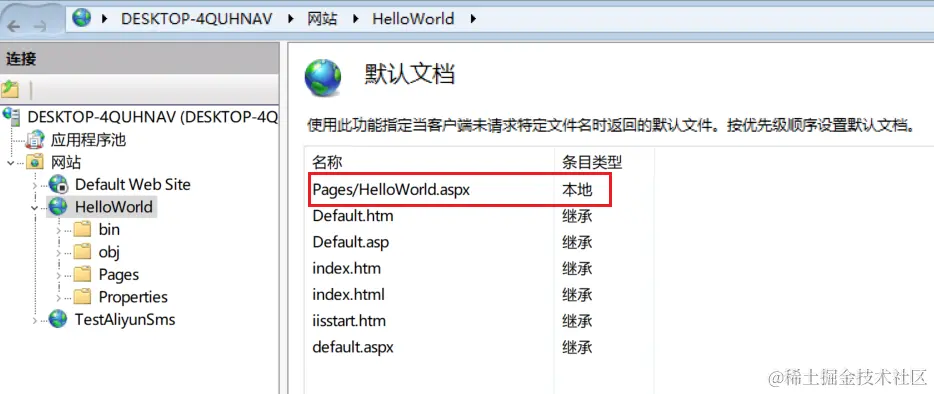934x394 pixels.
Task: Select the Default.asp document entry
Action: pos(350,242)
